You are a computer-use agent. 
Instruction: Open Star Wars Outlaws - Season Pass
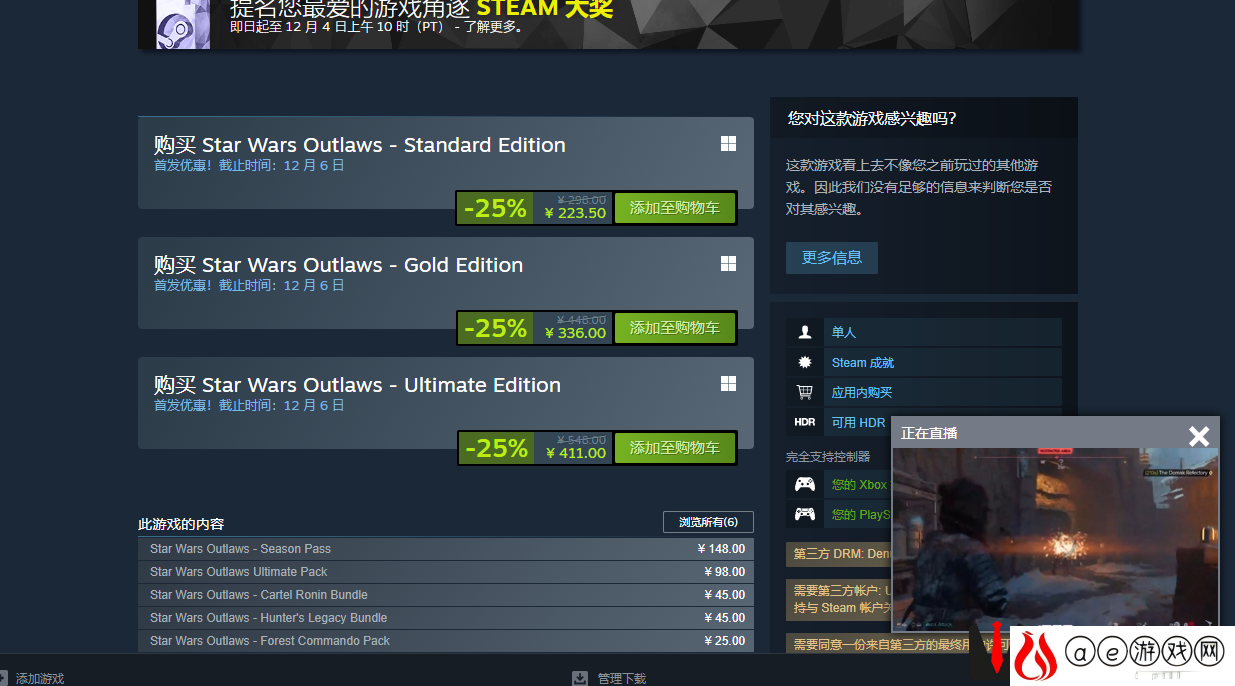pyautogui.click(x=446, y=549)
